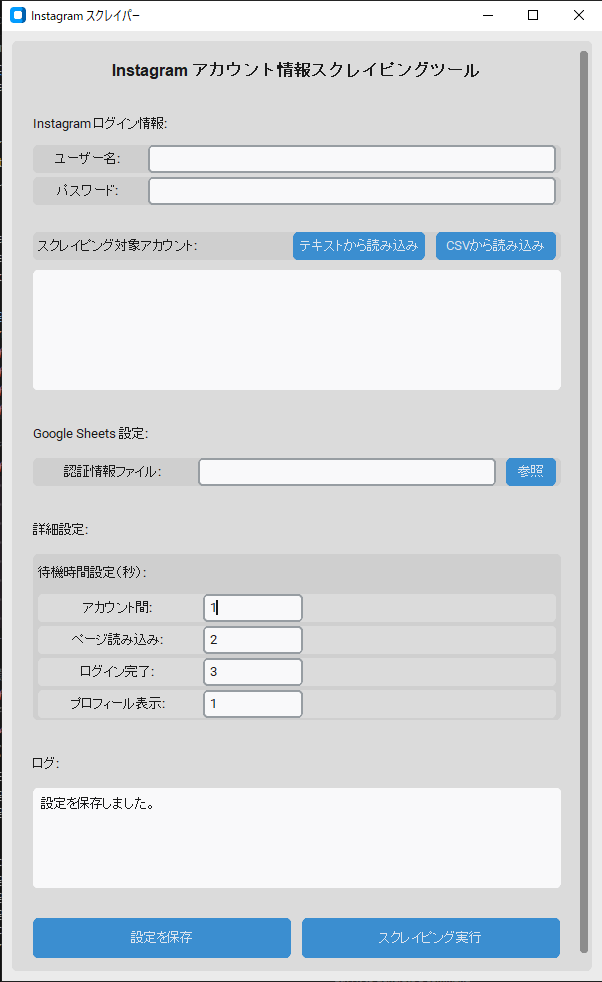Focus the 認証情報ファイル path field
The height and width of the screenshot is (982, 602).
[347, 472]
